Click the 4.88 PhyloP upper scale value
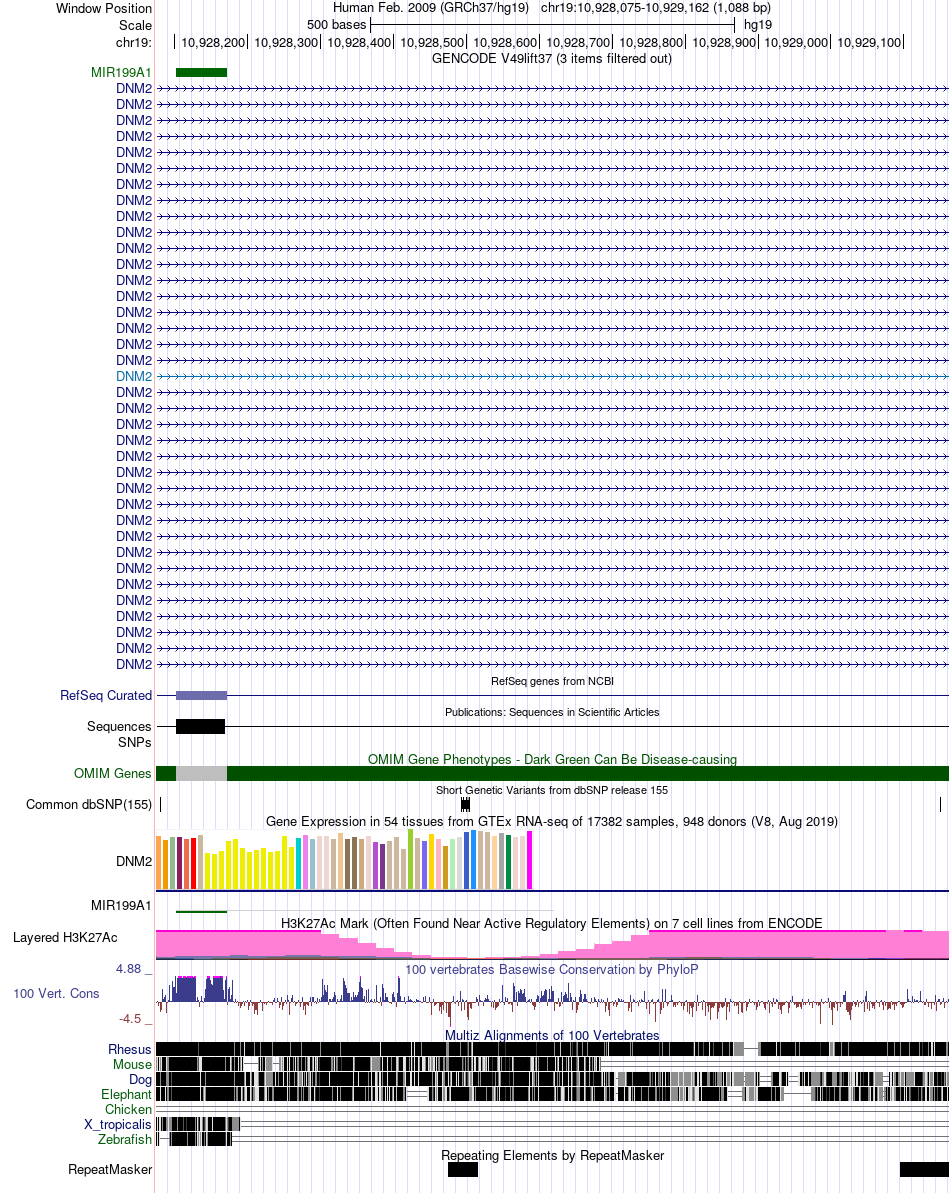The width and height of the screenshot is (950, 1193). pos(129,969)
